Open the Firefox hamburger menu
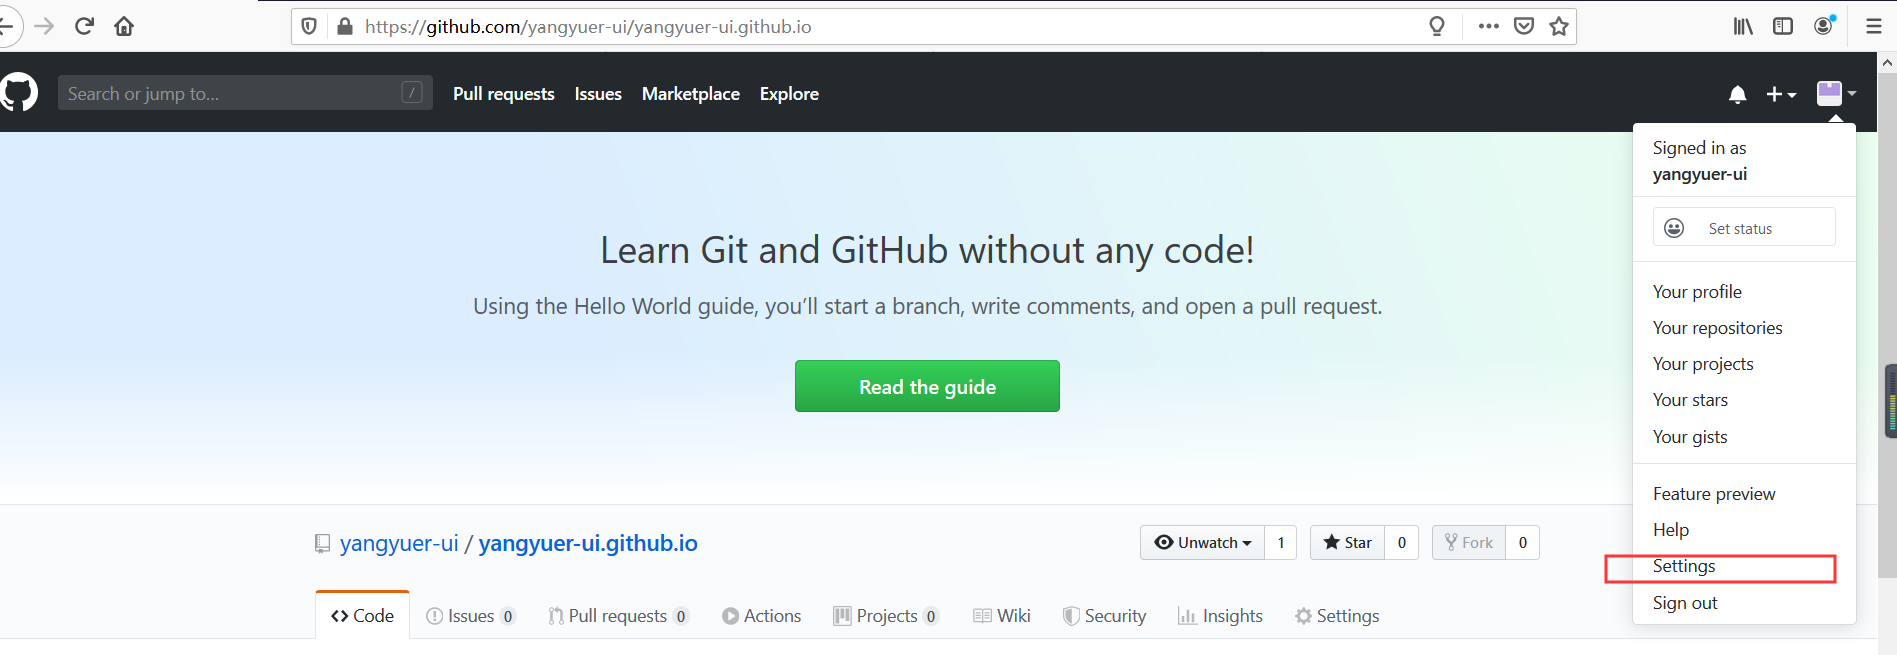1897x655 pixels. (x=1874, y=26)
